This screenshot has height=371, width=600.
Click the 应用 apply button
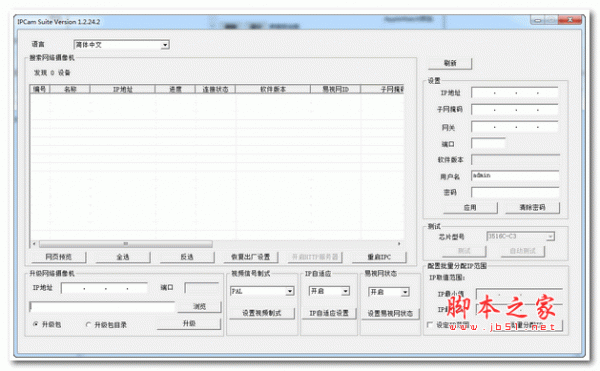tap(470, 208)
